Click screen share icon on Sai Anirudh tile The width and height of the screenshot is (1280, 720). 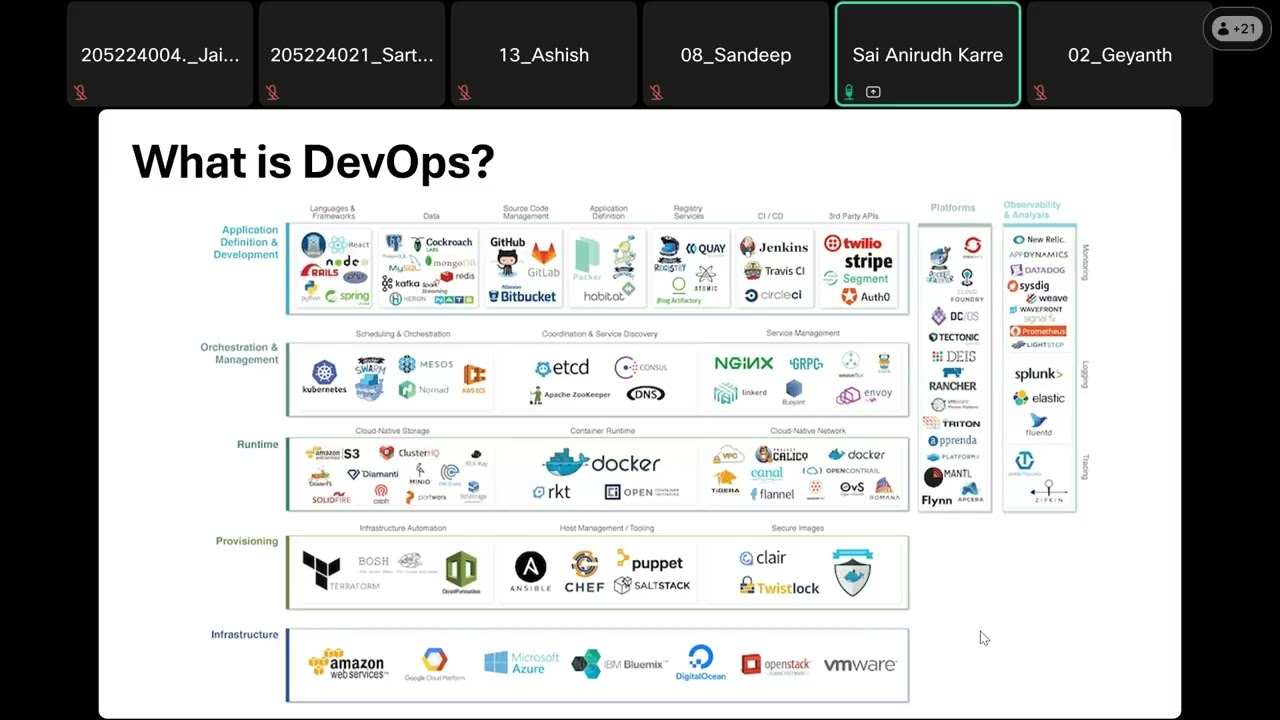click(873, 92)
